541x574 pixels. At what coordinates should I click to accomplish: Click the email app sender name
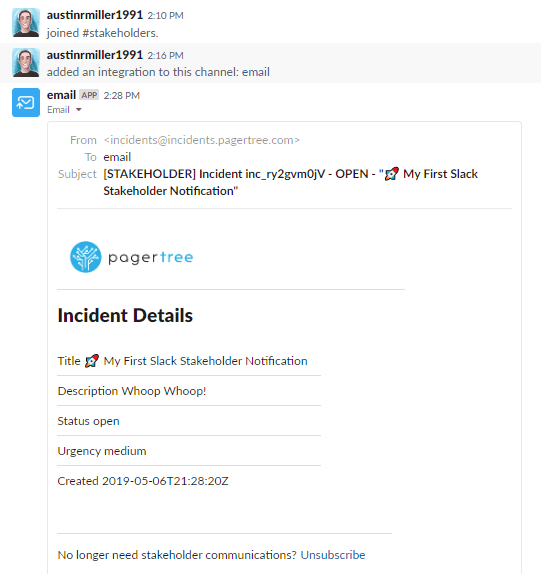[x=61, y=95]
